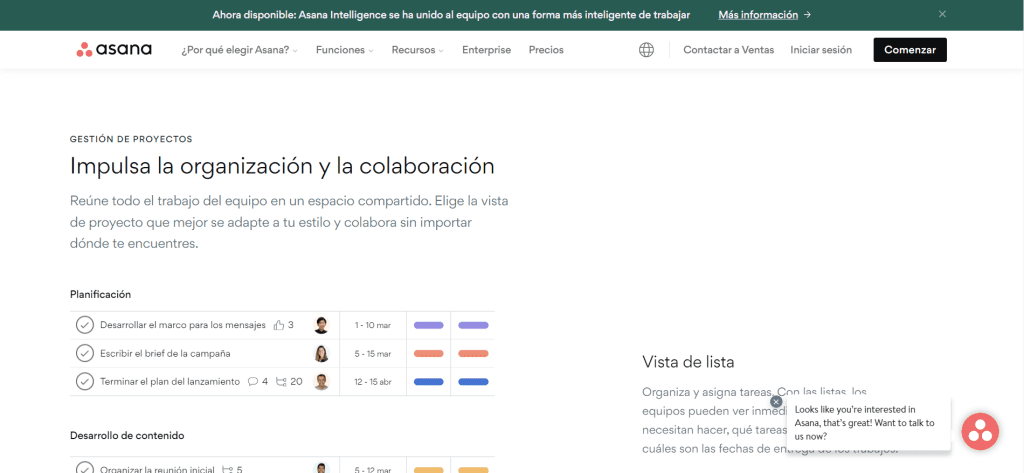The height and width of the screenshot is (473, 1024).
Task: Click the second purple tag in the Desarrollar el marco row
Action: click(x=473, y=325)
